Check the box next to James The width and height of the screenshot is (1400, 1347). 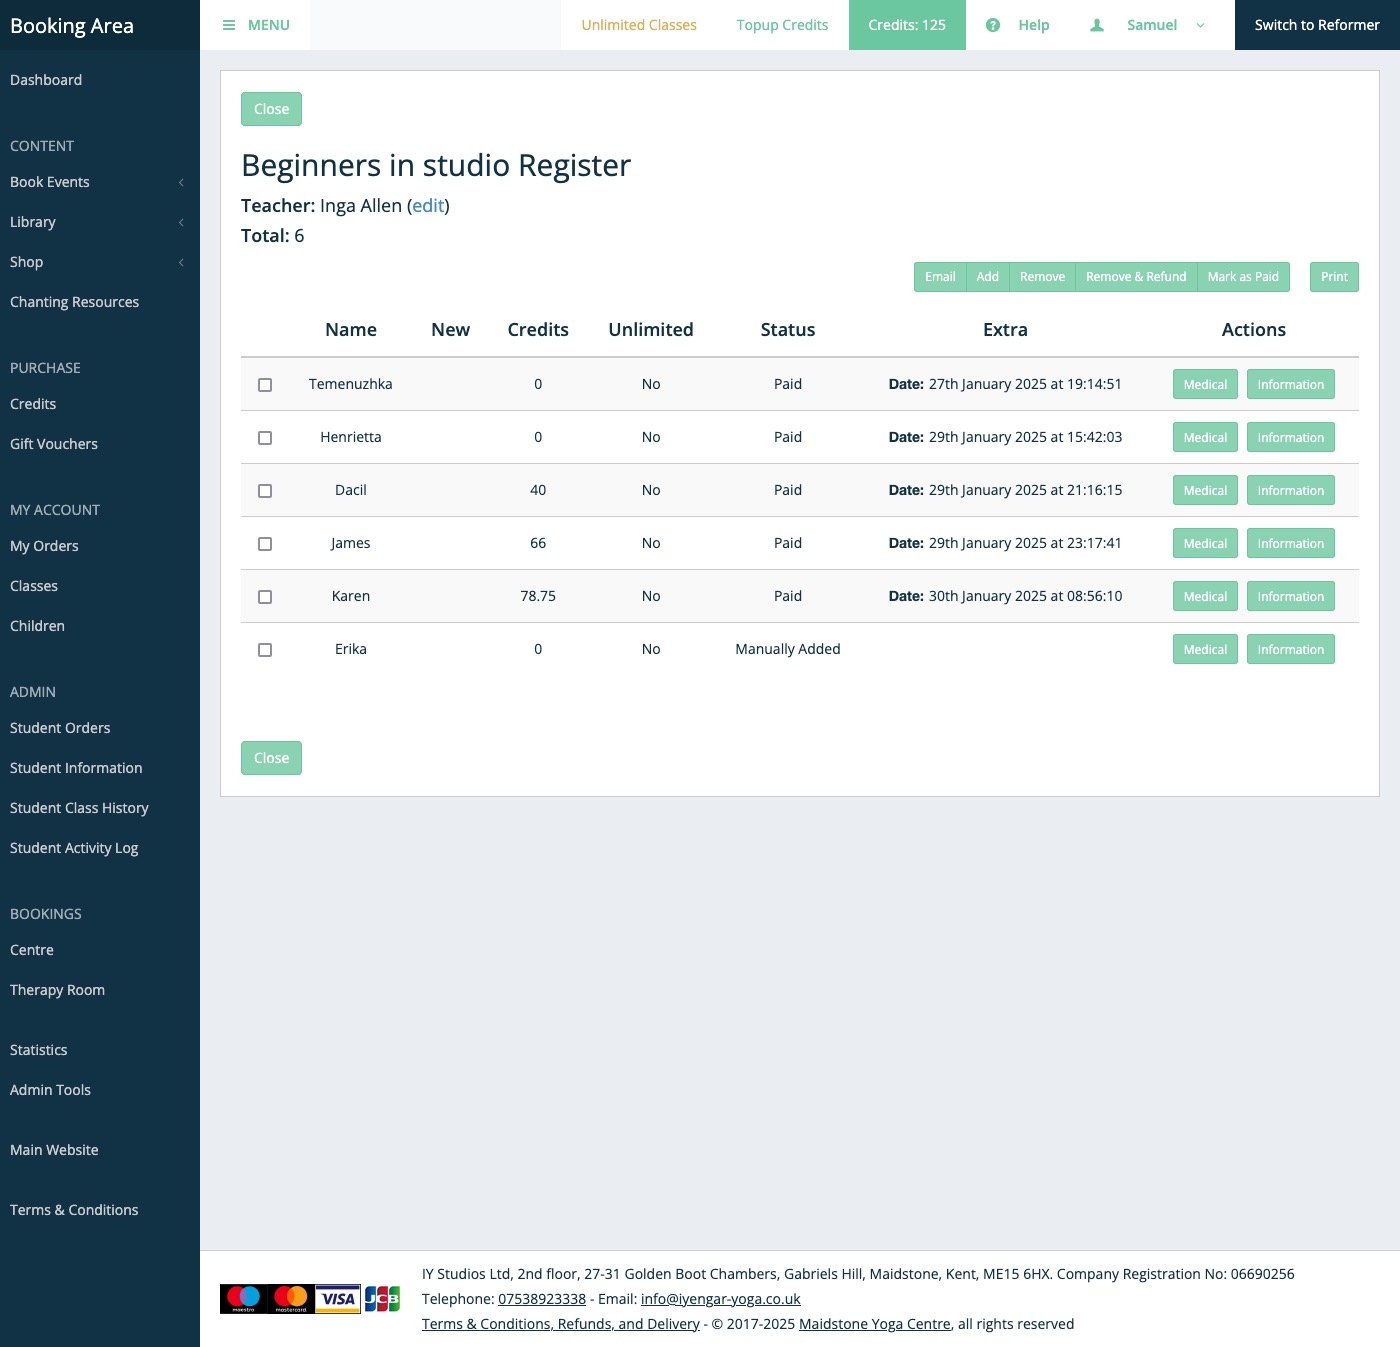click(265, 544)
